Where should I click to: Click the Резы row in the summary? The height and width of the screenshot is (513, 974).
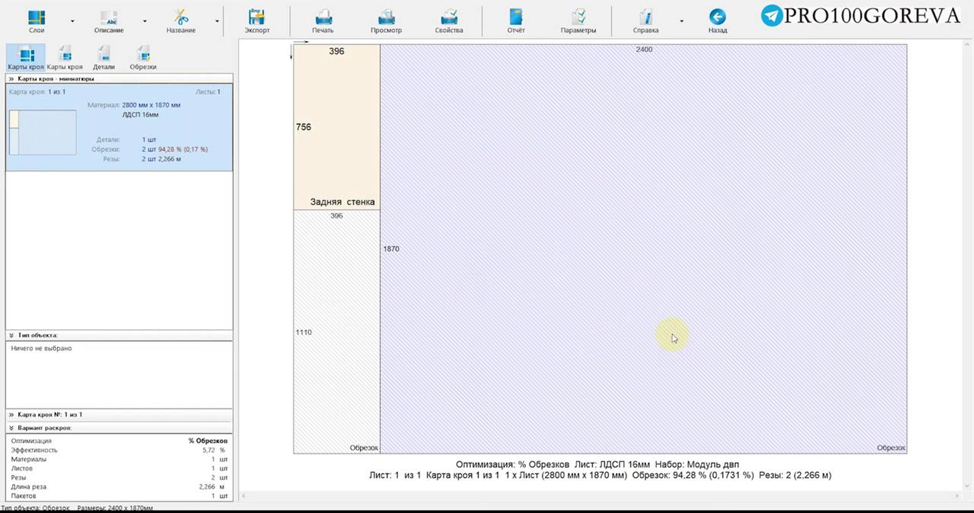click(x=119, y=478)
